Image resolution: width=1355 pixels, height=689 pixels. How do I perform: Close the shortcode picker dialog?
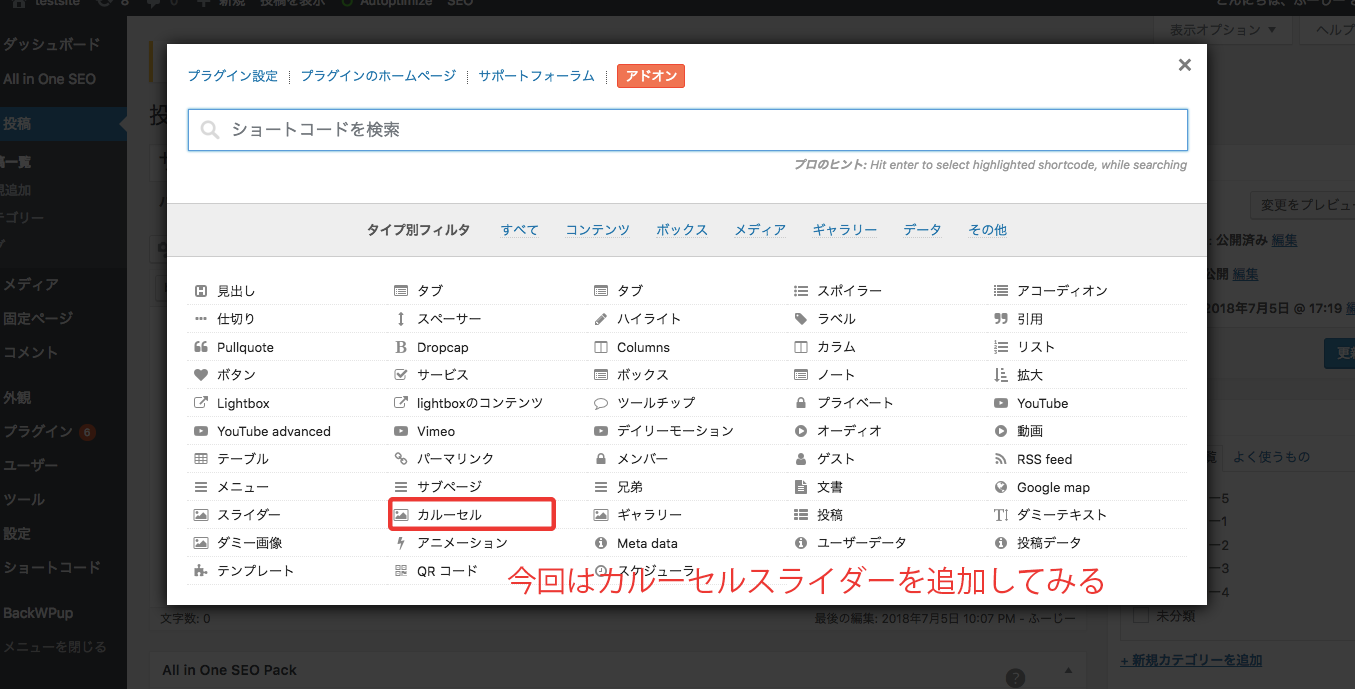click(x=1184, y=65)
